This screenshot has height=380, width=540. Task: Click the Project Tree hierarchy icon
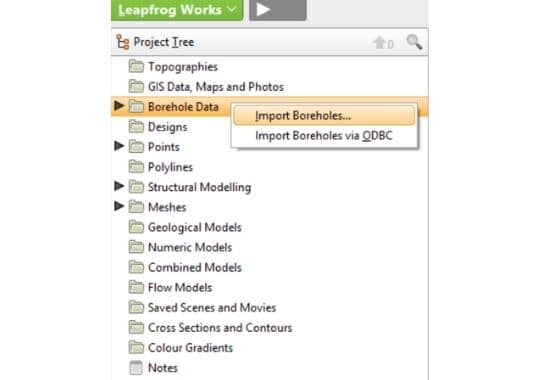click(x=123, y=42)
